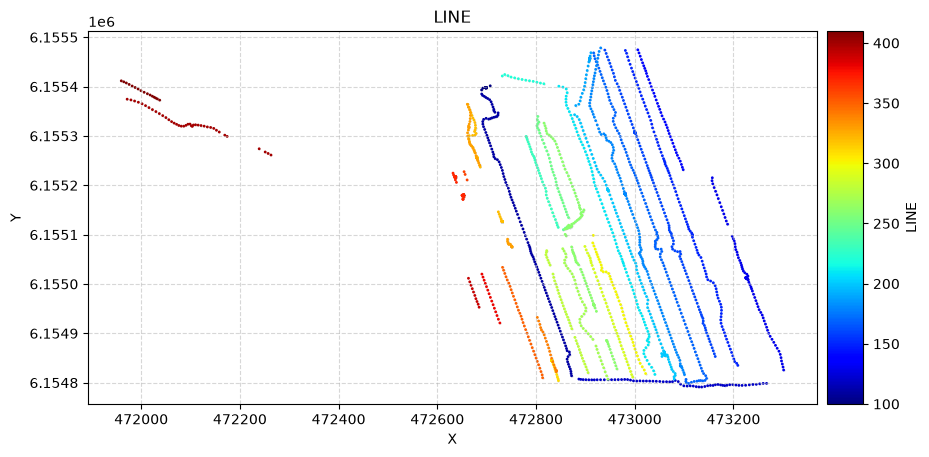Click y-axis tick label 6.1548

53,383
